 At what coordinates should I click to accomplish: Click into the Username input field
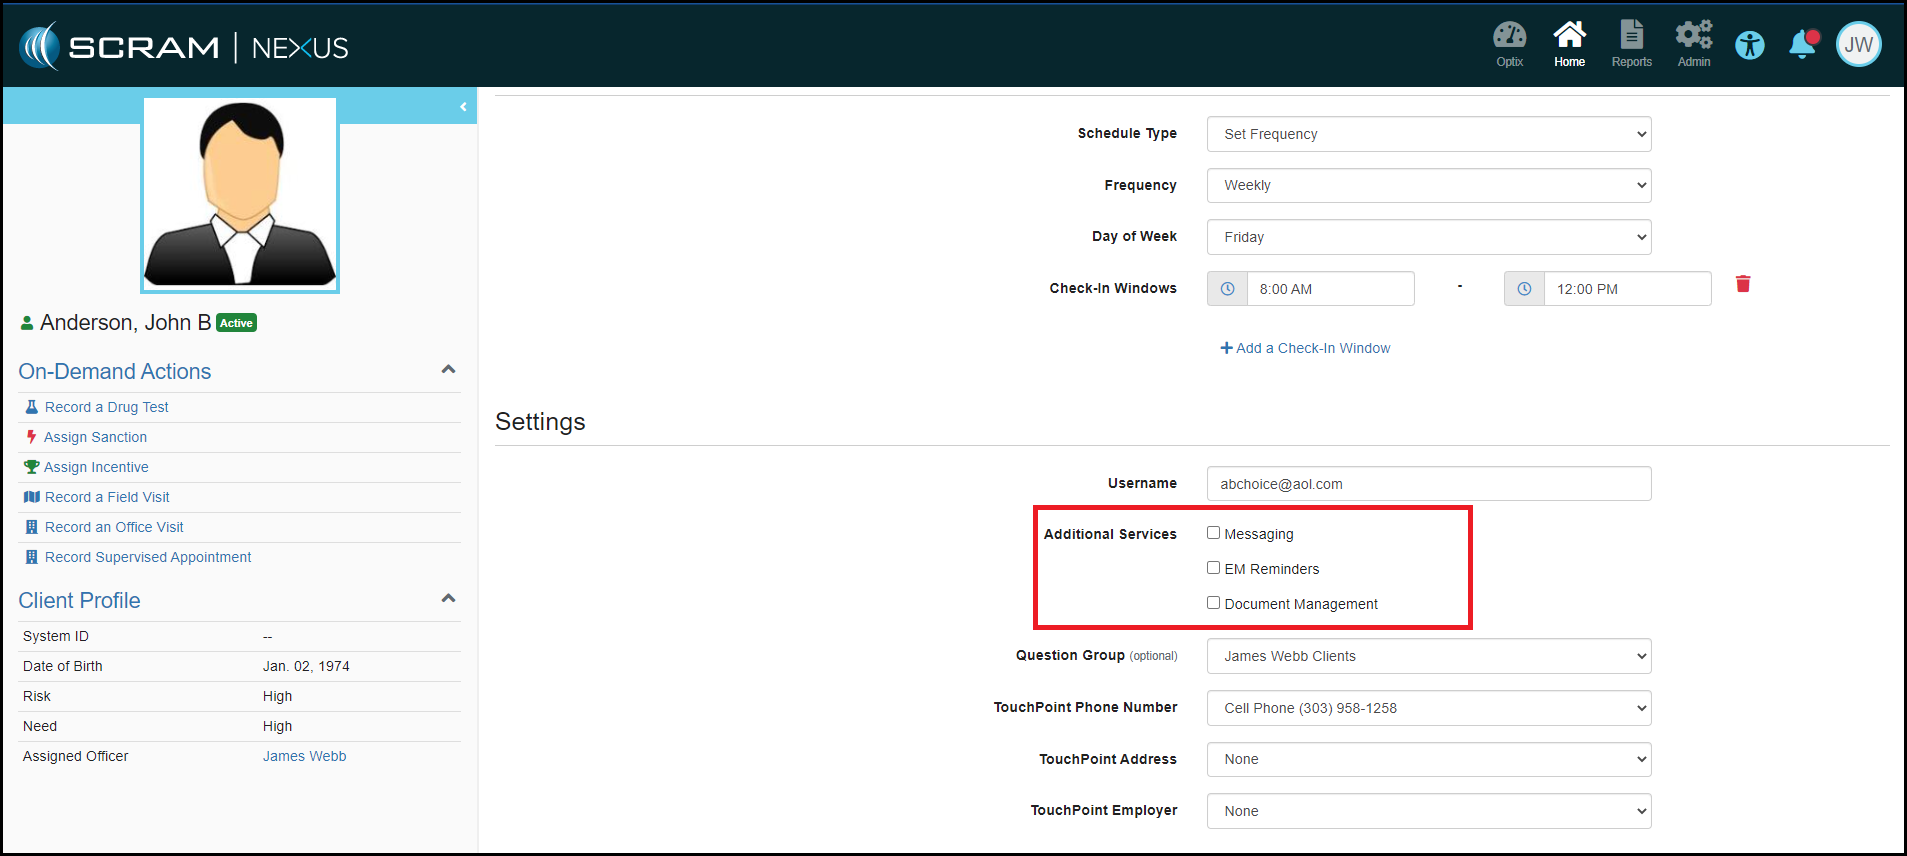pyautogui.click(x=1428, y=484)
